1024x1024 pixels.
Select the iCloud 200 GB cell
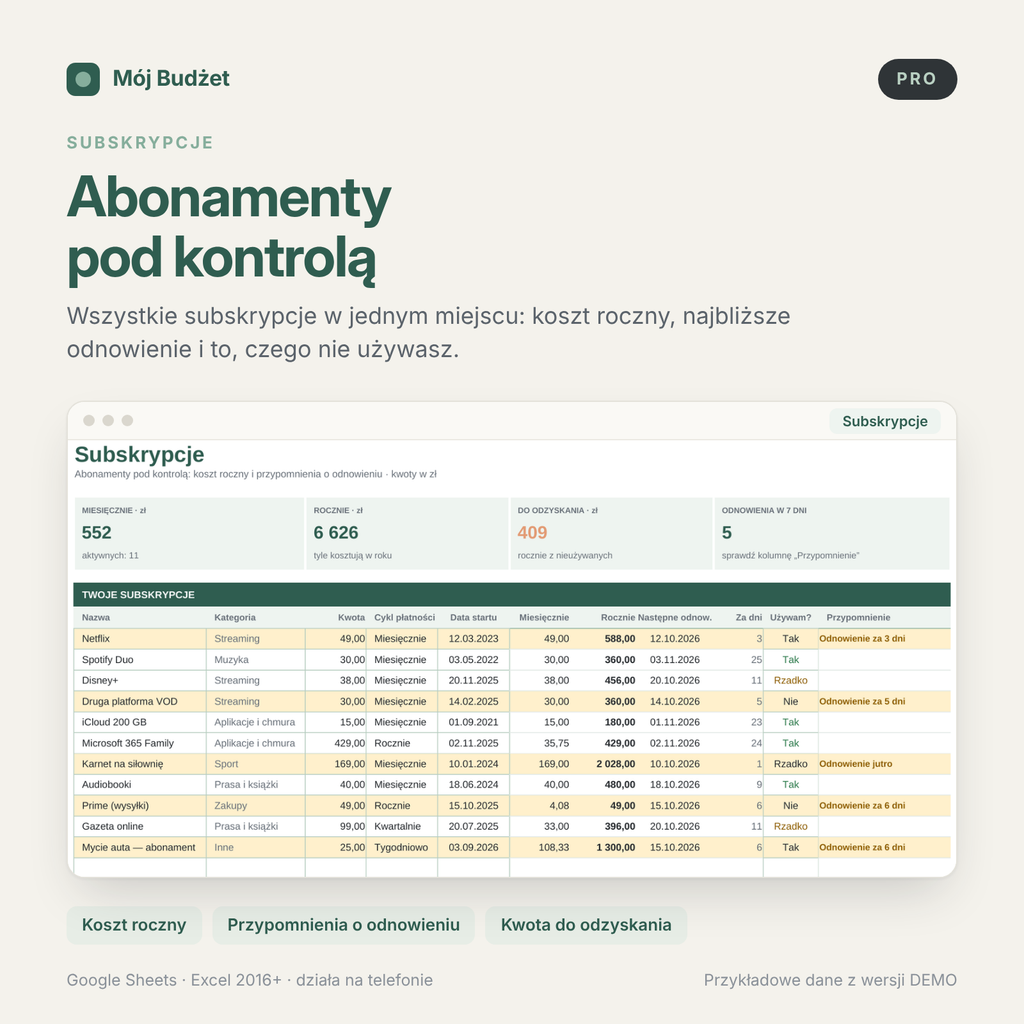[x=140, y=722]
